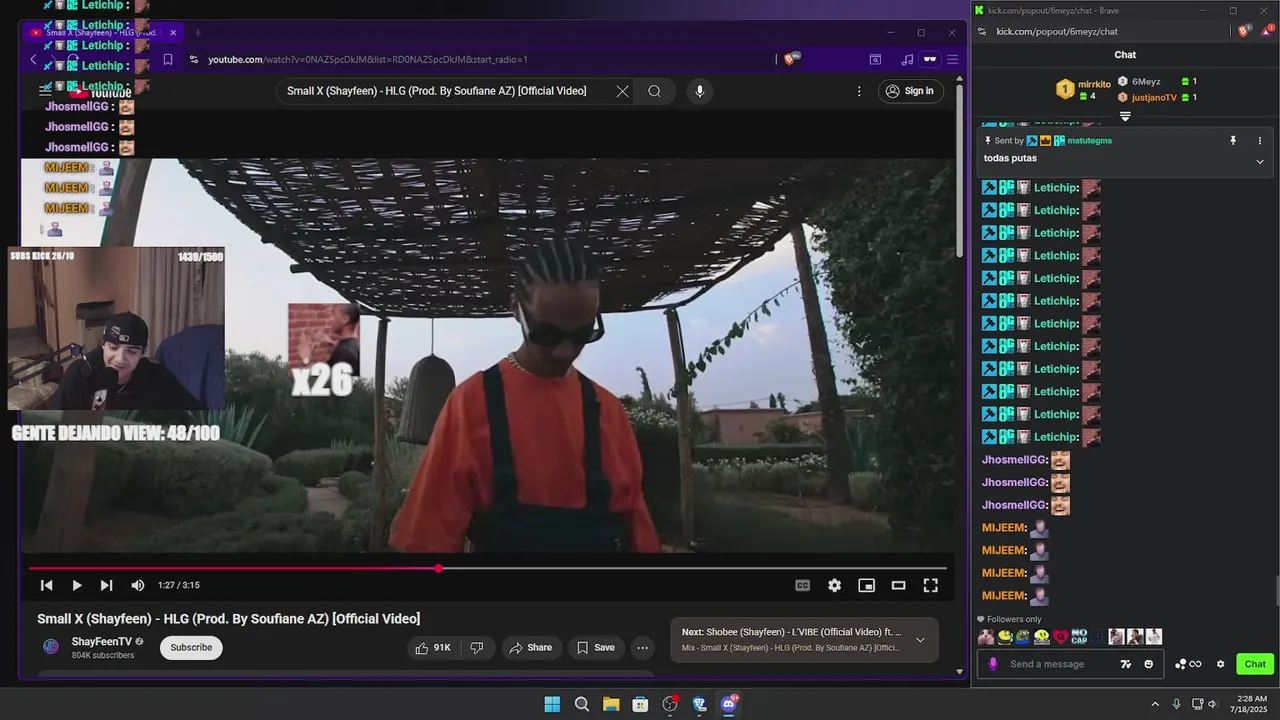
Task: Click the Sign in button
Action: pyautogui.click(x=909, y=91)
